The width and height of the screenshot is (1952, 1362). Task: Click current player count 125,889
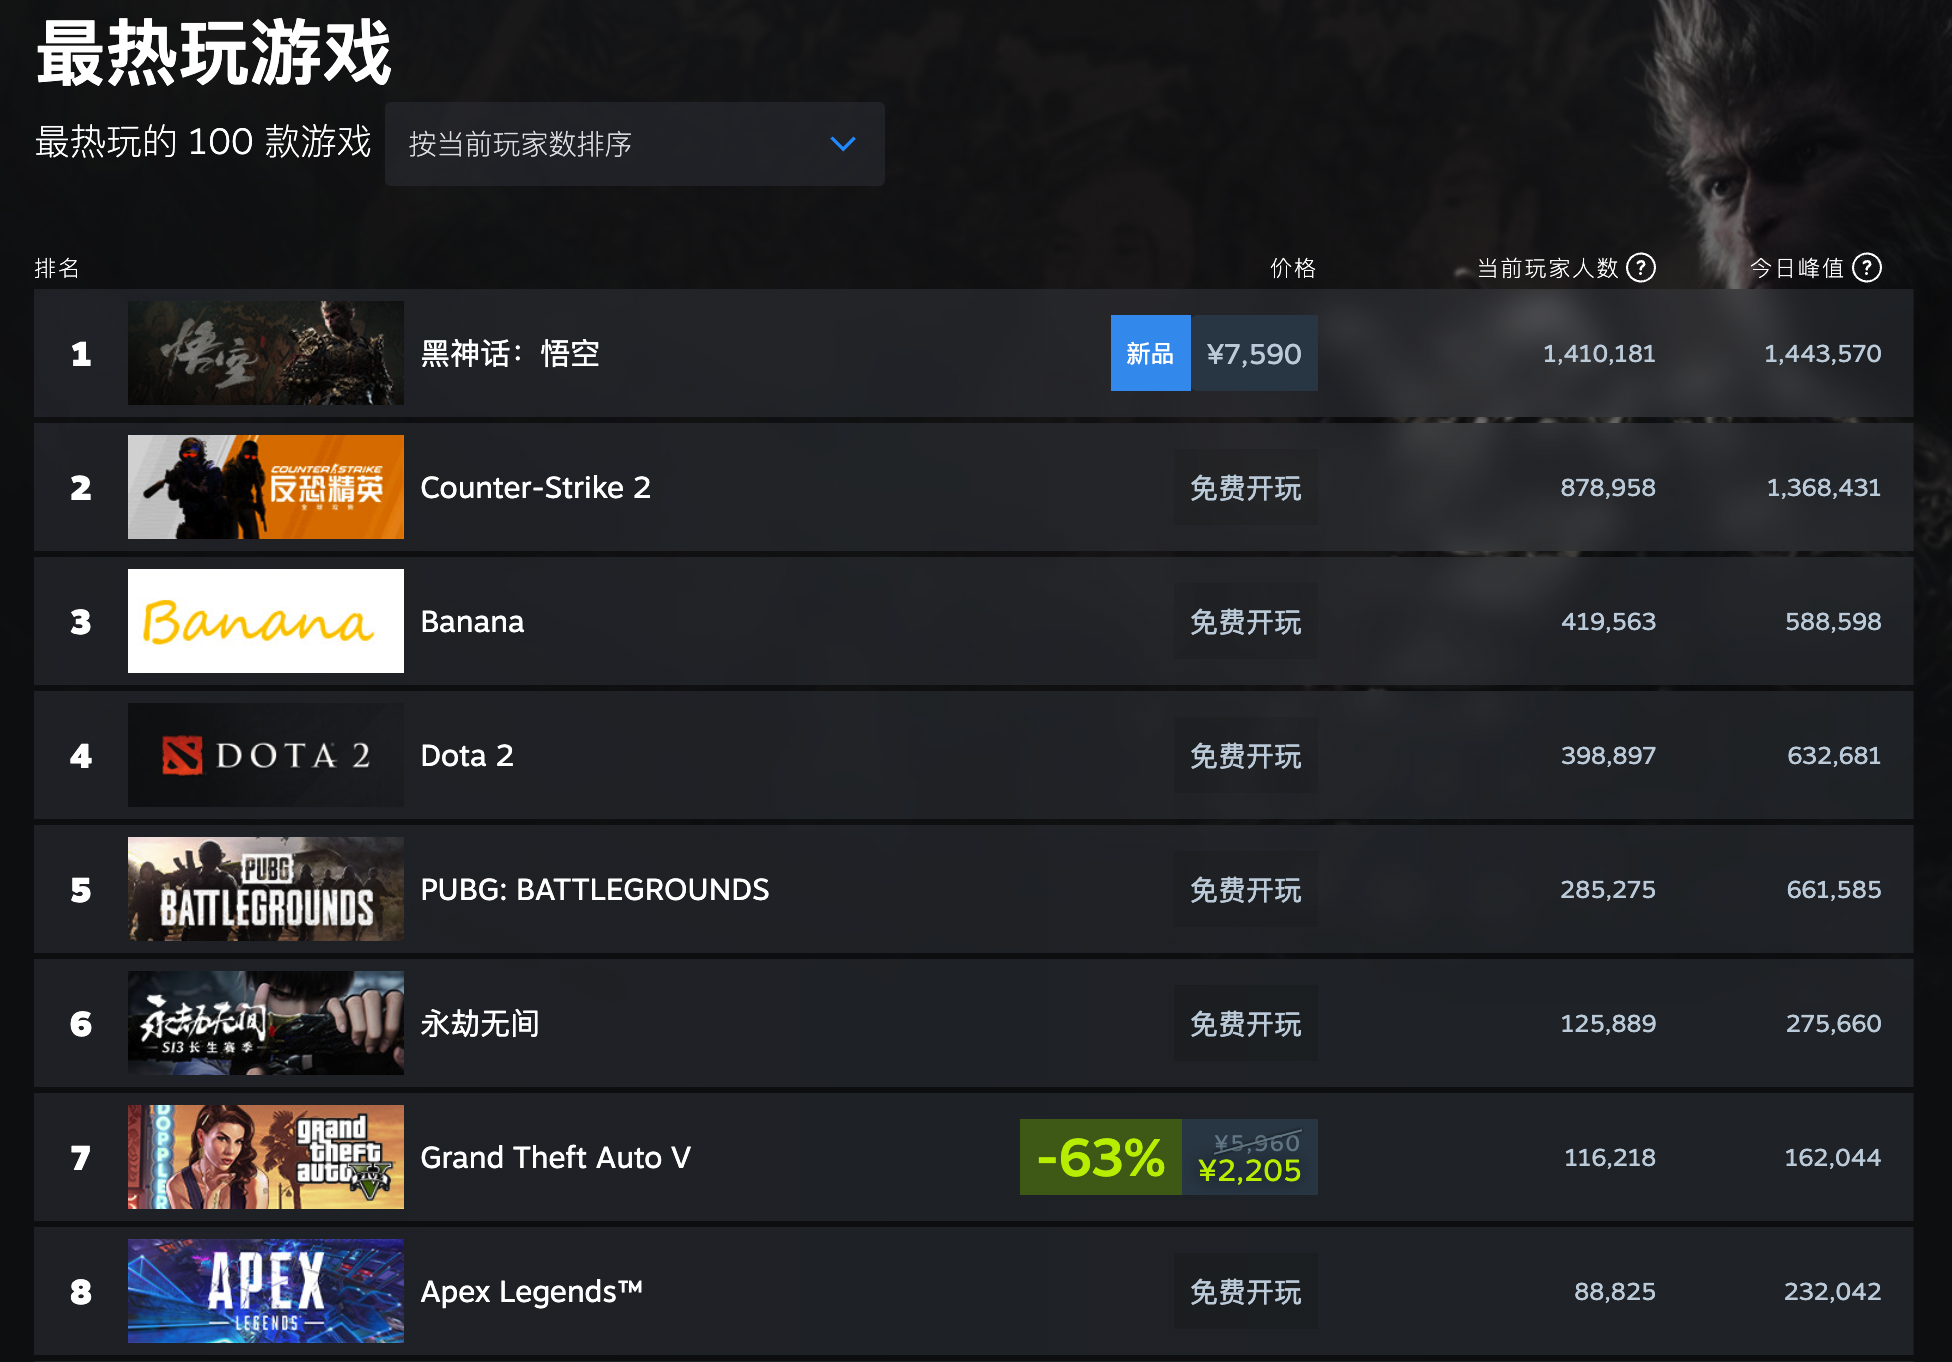[1608, 1023]
